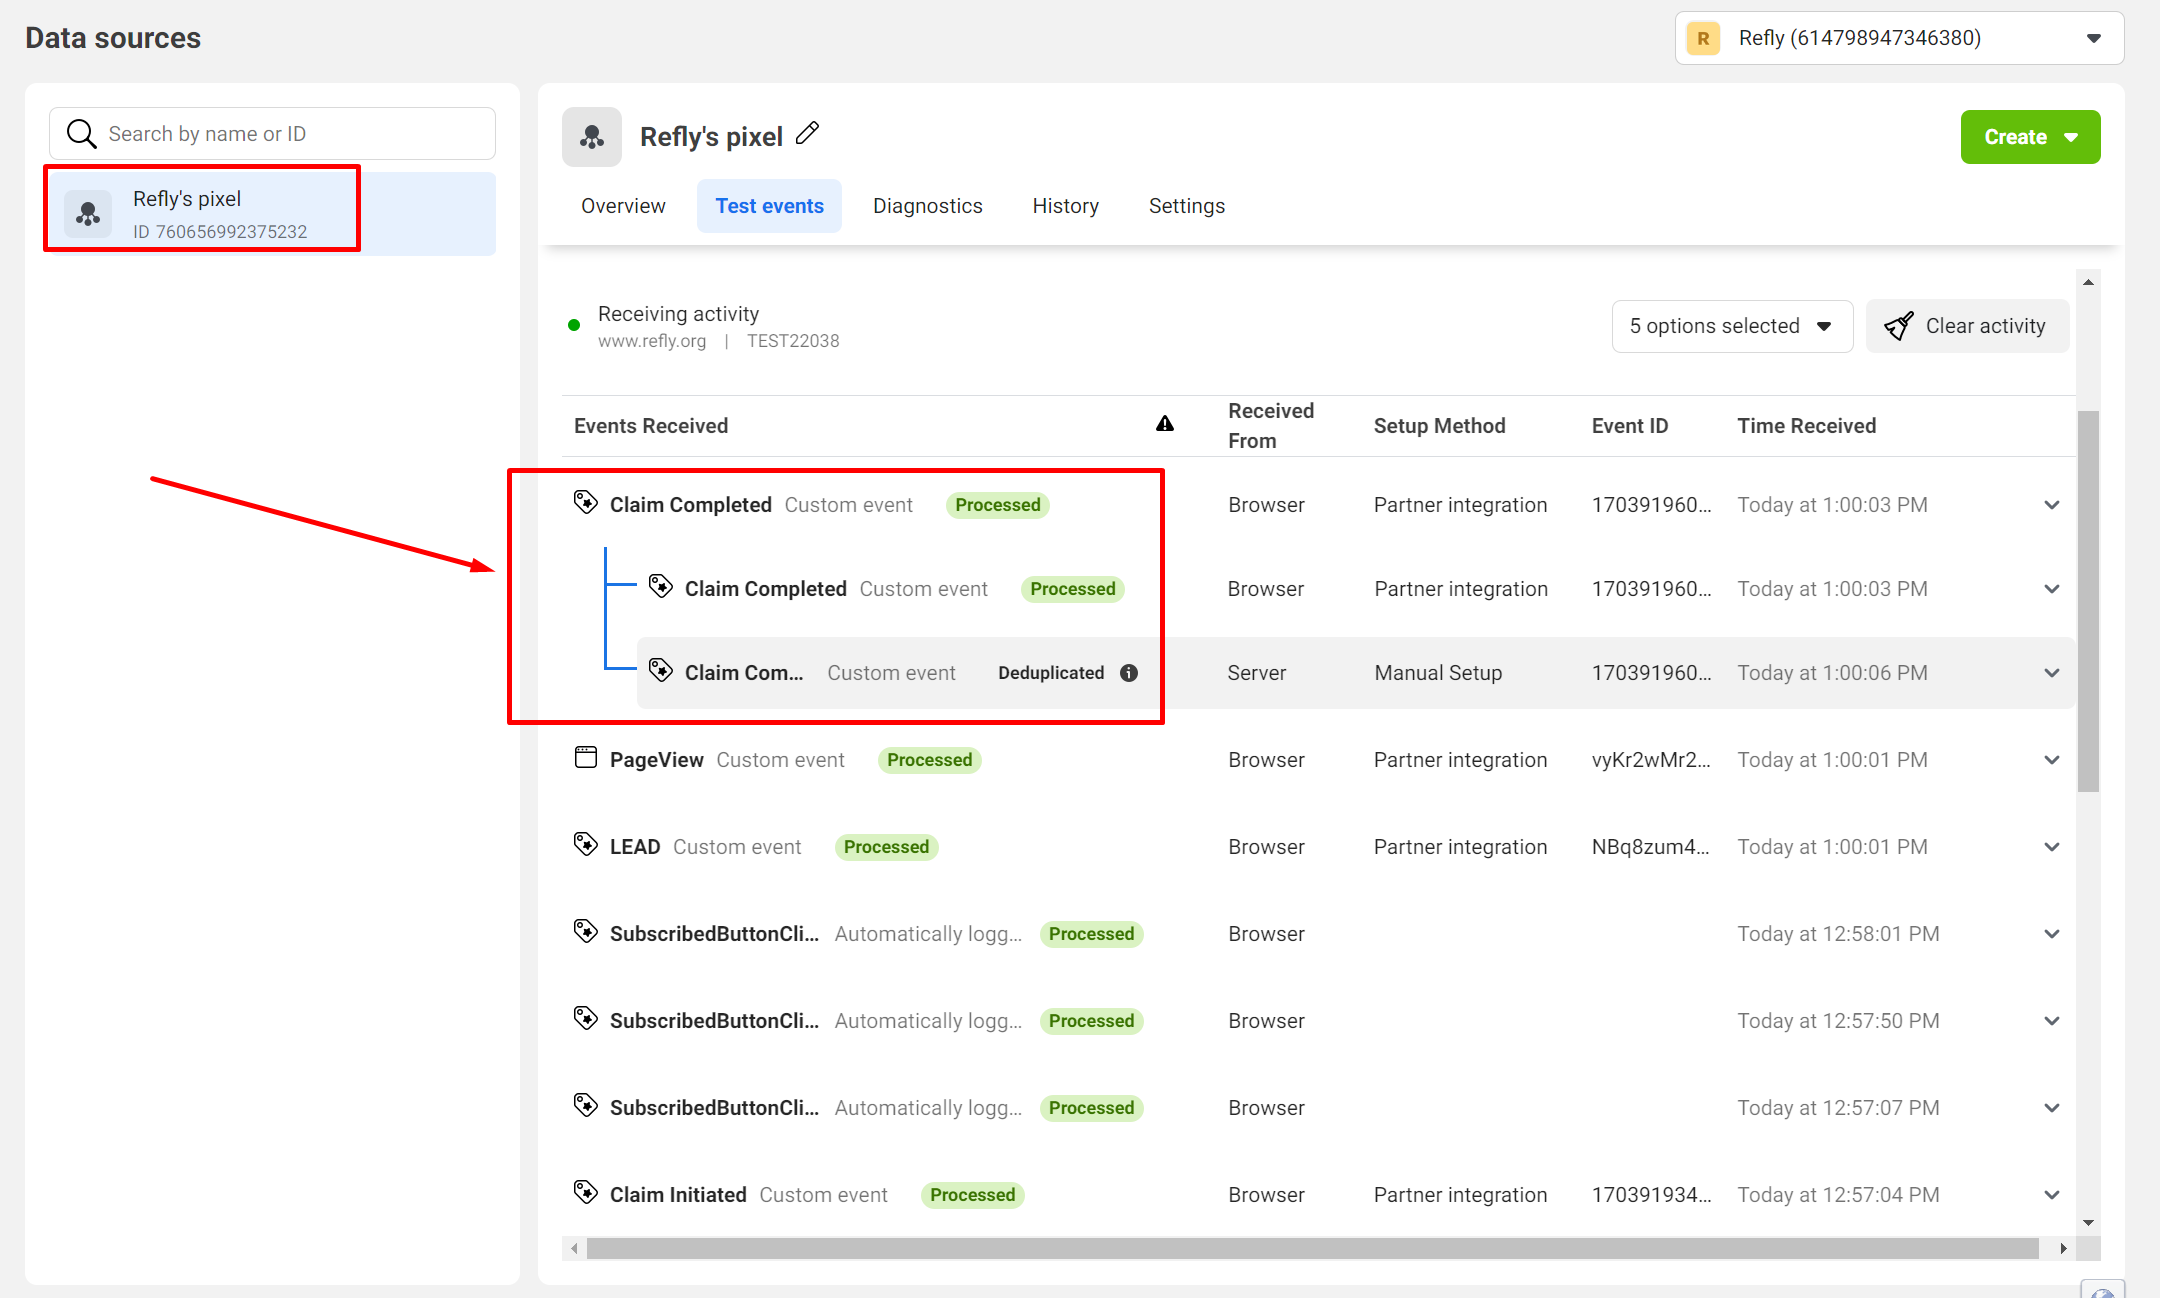Expand the 12:57:07 PM SubscribedButtonClick row

[x=2052, y=1108]
